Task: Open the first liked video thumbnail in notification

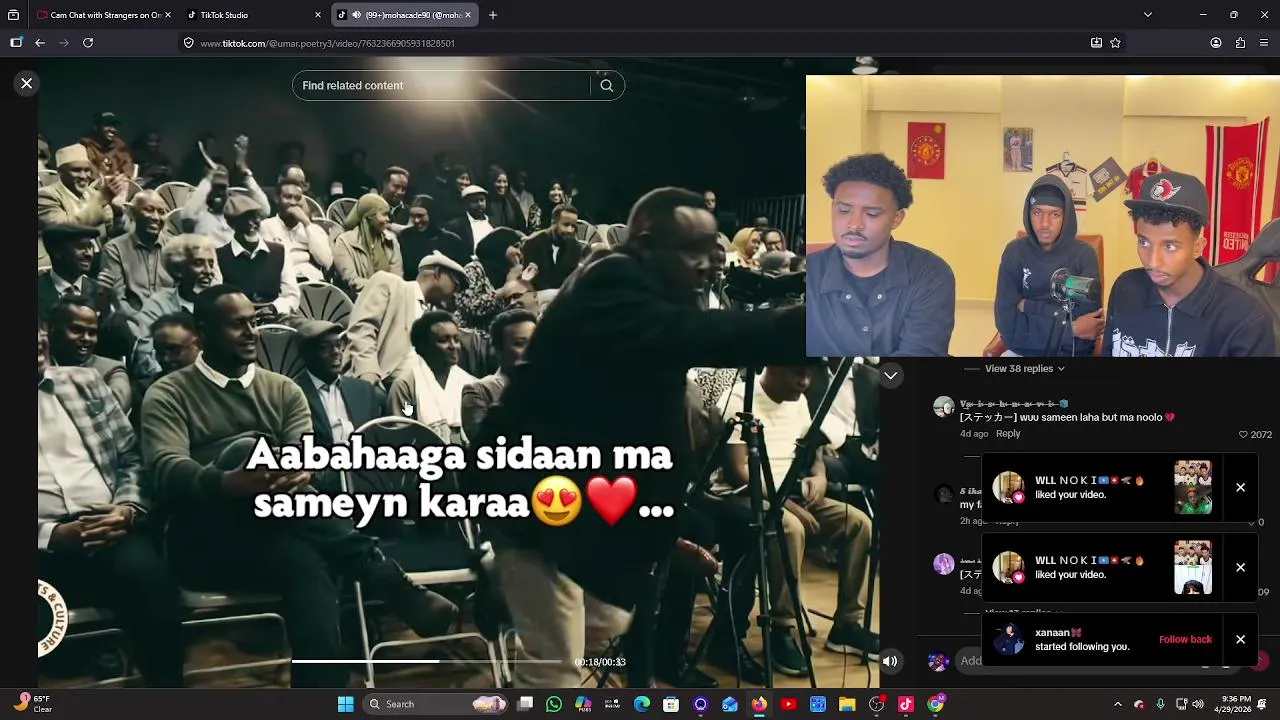Action: pos(1193,487)
